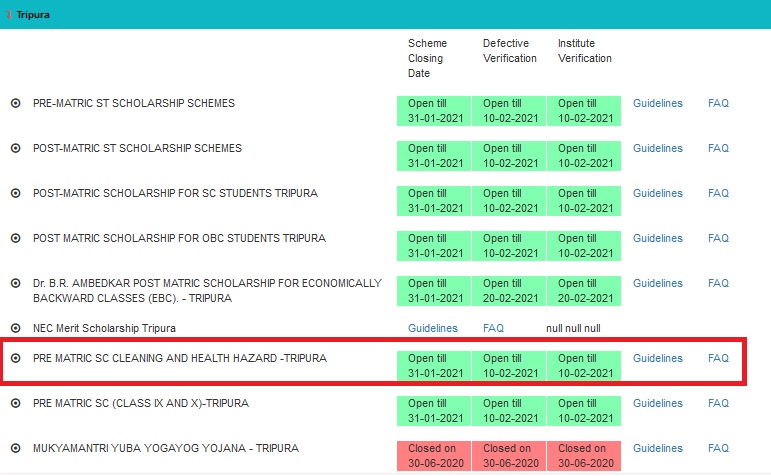Open FAQ for PRE MATRIC SC (CLASS IX AND X)

tap(718, 404)
